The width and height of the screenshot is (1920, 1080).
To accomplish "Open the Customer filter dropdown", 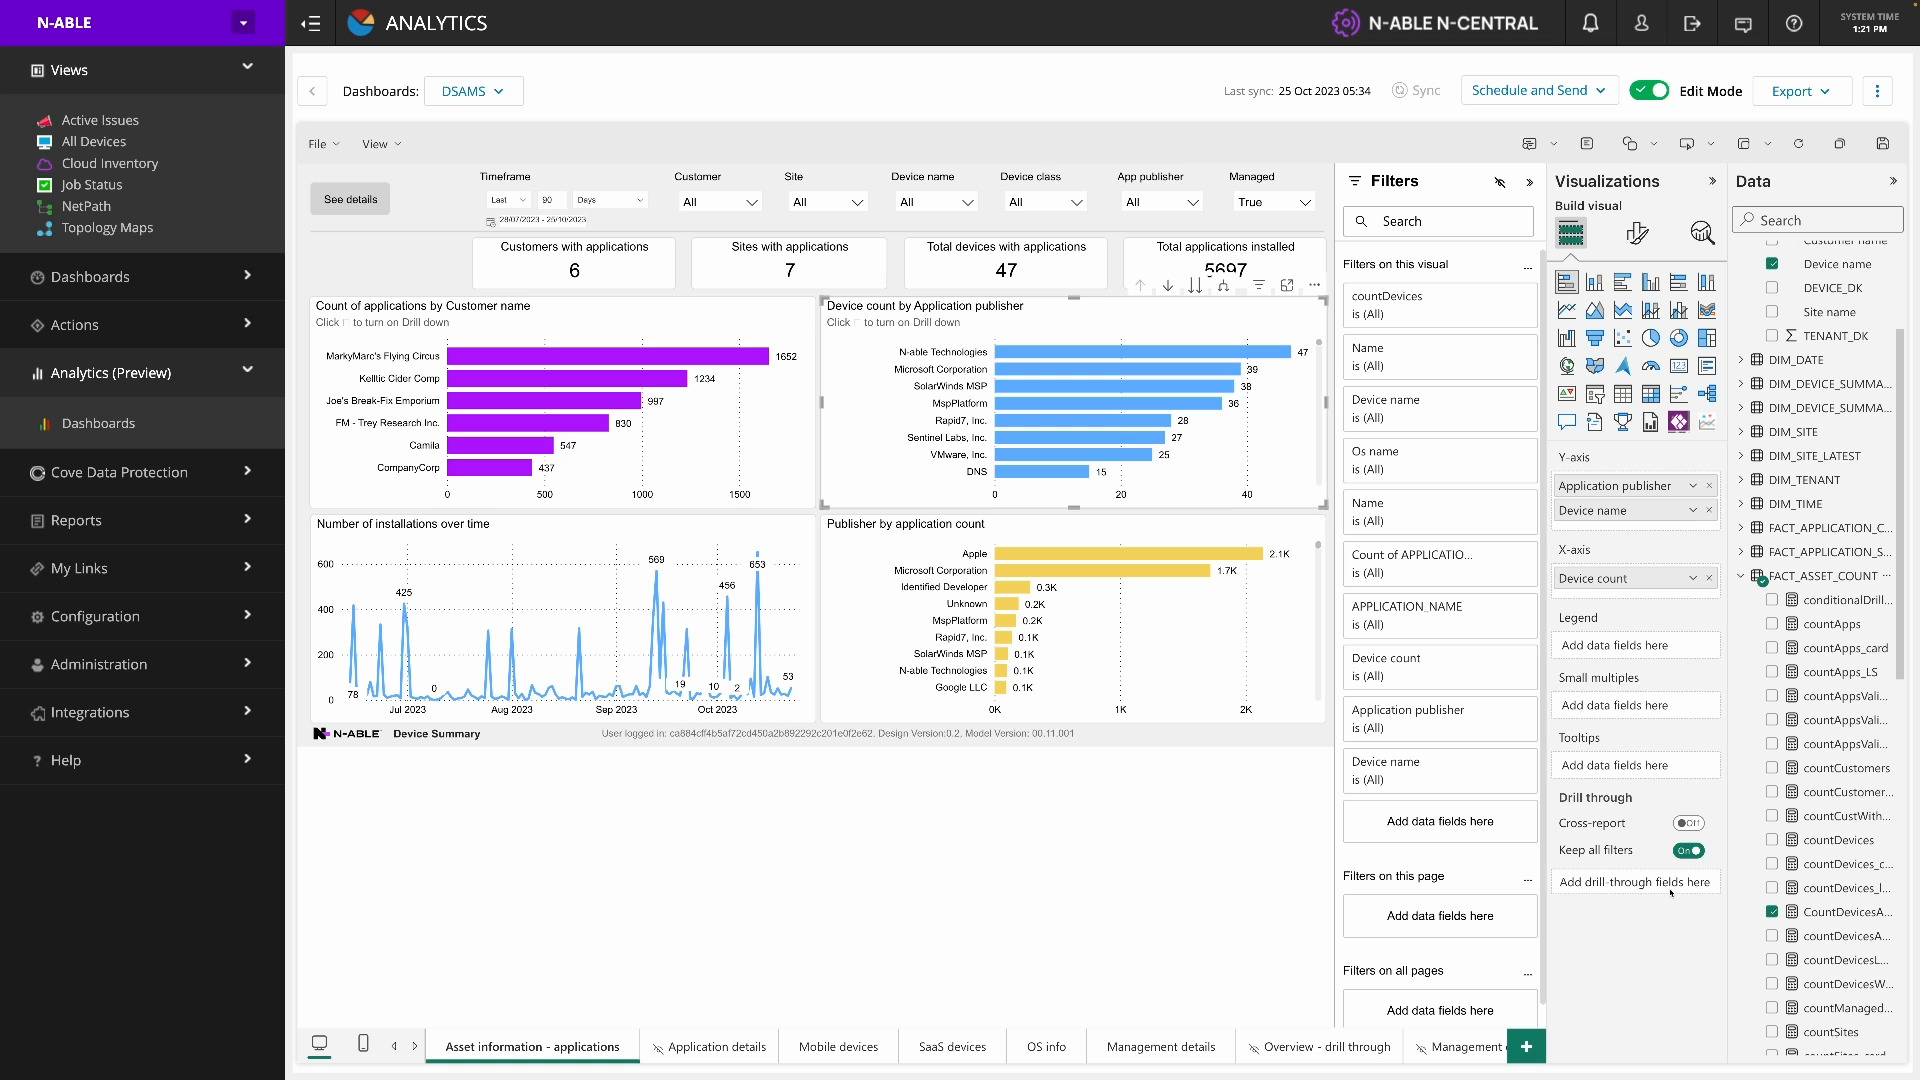I will (720, 202).
